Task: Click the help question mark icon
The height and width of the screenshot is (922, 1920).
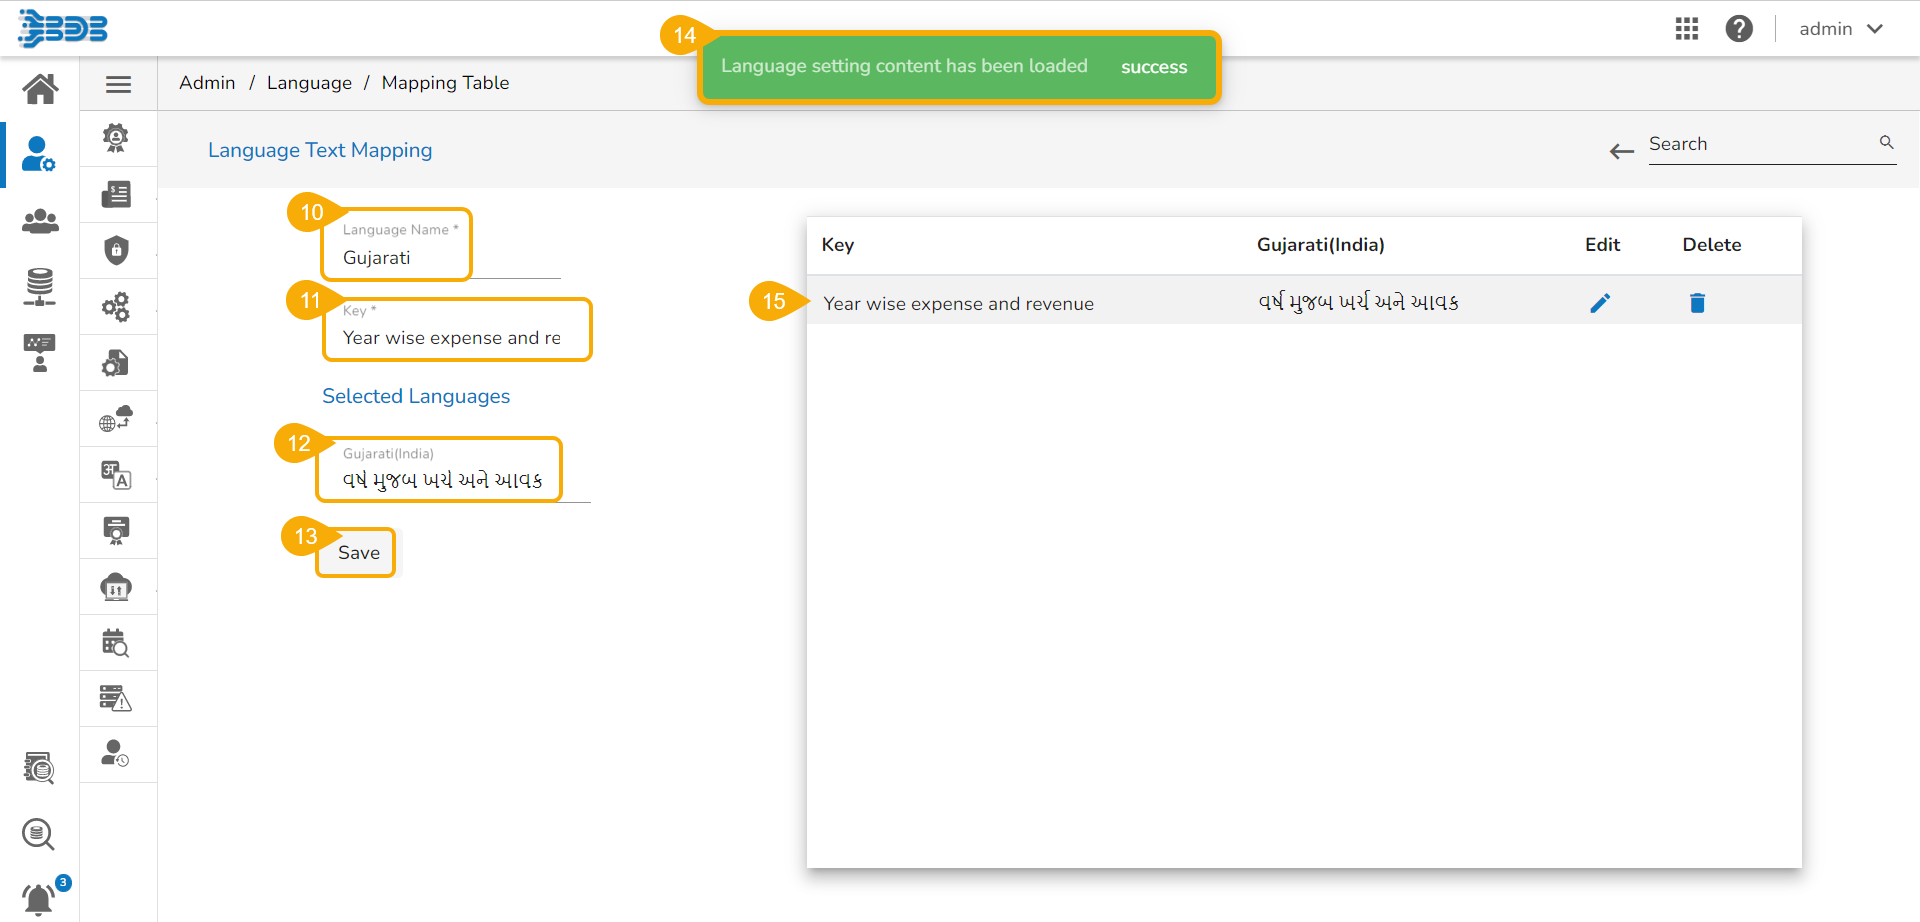Action: 1739,28
